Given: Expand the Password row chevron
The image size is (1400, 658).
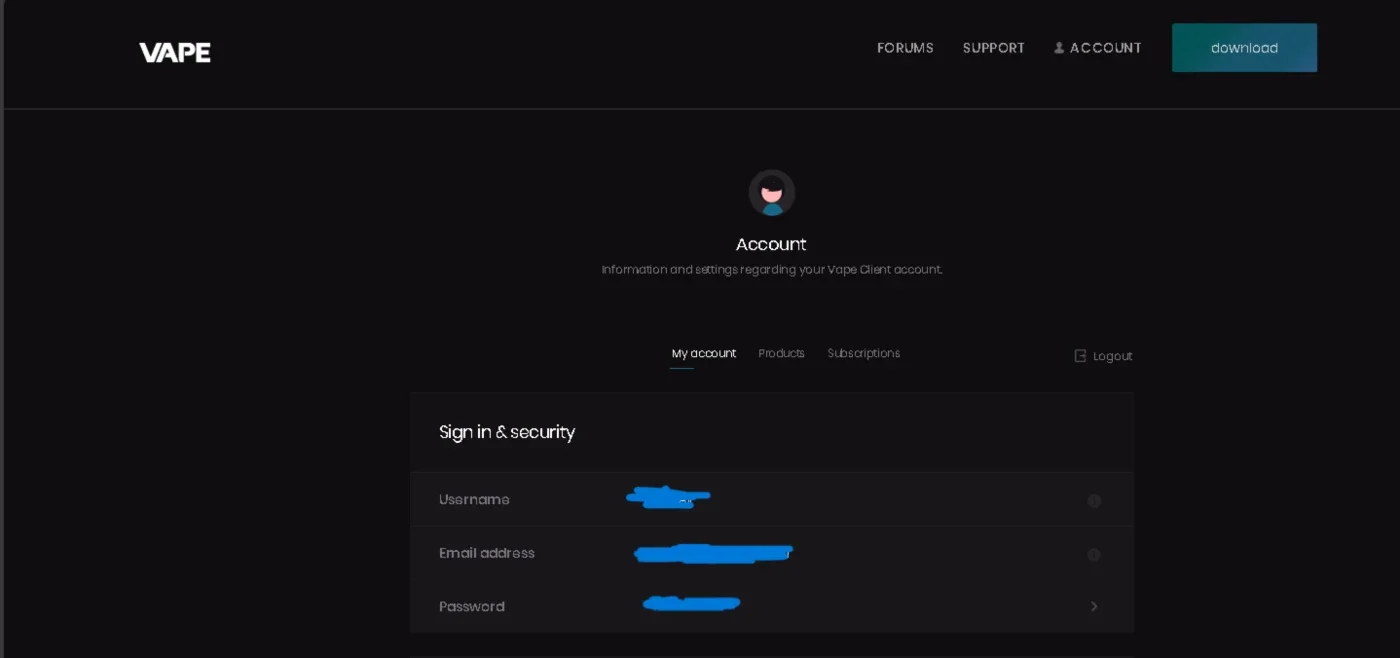Looking at the screenshot, I should coord(1094,607).
